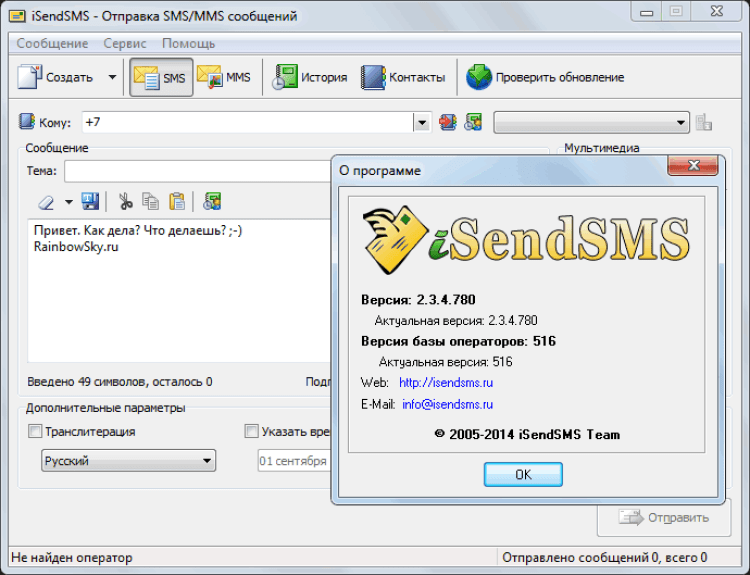Click the address book icon beside Кому

click(x=27, y=122)
